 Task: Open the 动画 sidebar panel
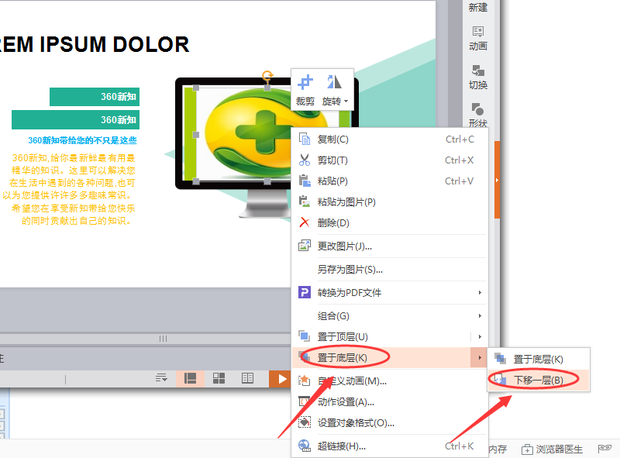[x=478, y=38]
